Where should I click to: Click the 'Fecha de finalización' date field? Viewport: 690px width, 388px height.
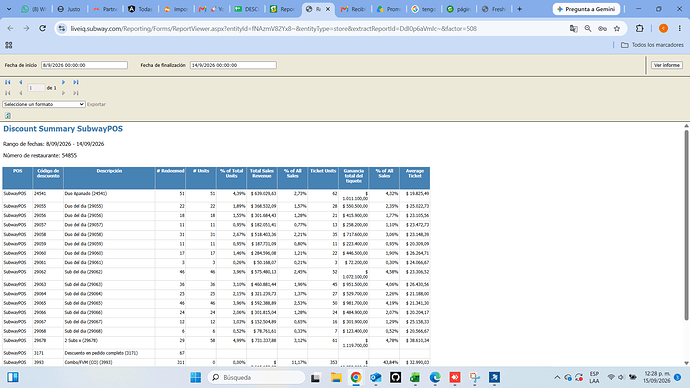coord(233,65)
